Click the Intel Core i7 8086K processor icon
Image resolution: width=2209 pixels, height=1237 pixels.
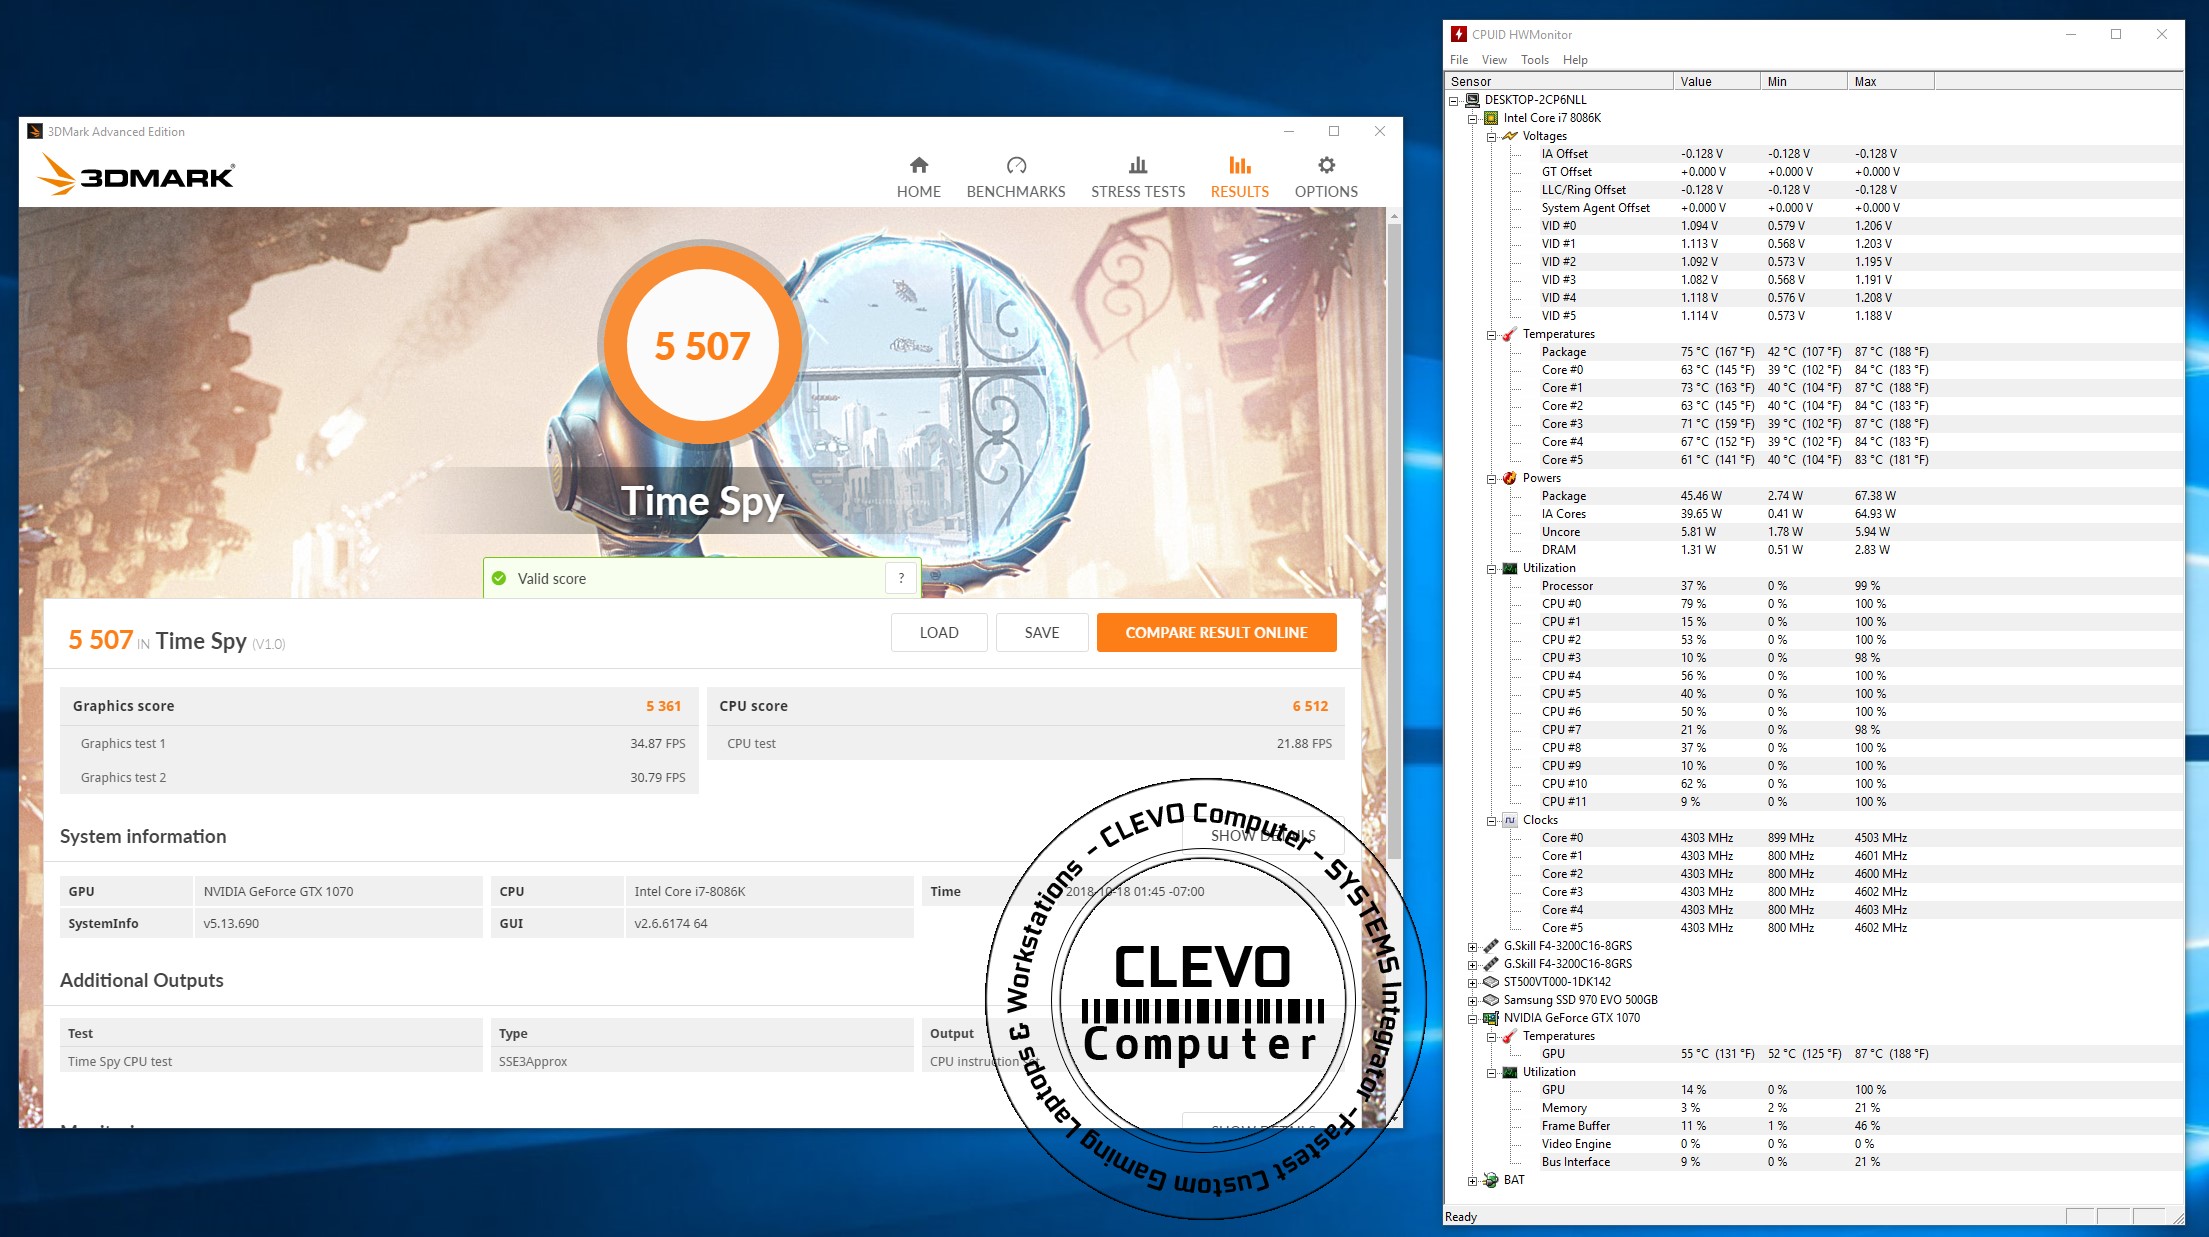pos(1491,118)
